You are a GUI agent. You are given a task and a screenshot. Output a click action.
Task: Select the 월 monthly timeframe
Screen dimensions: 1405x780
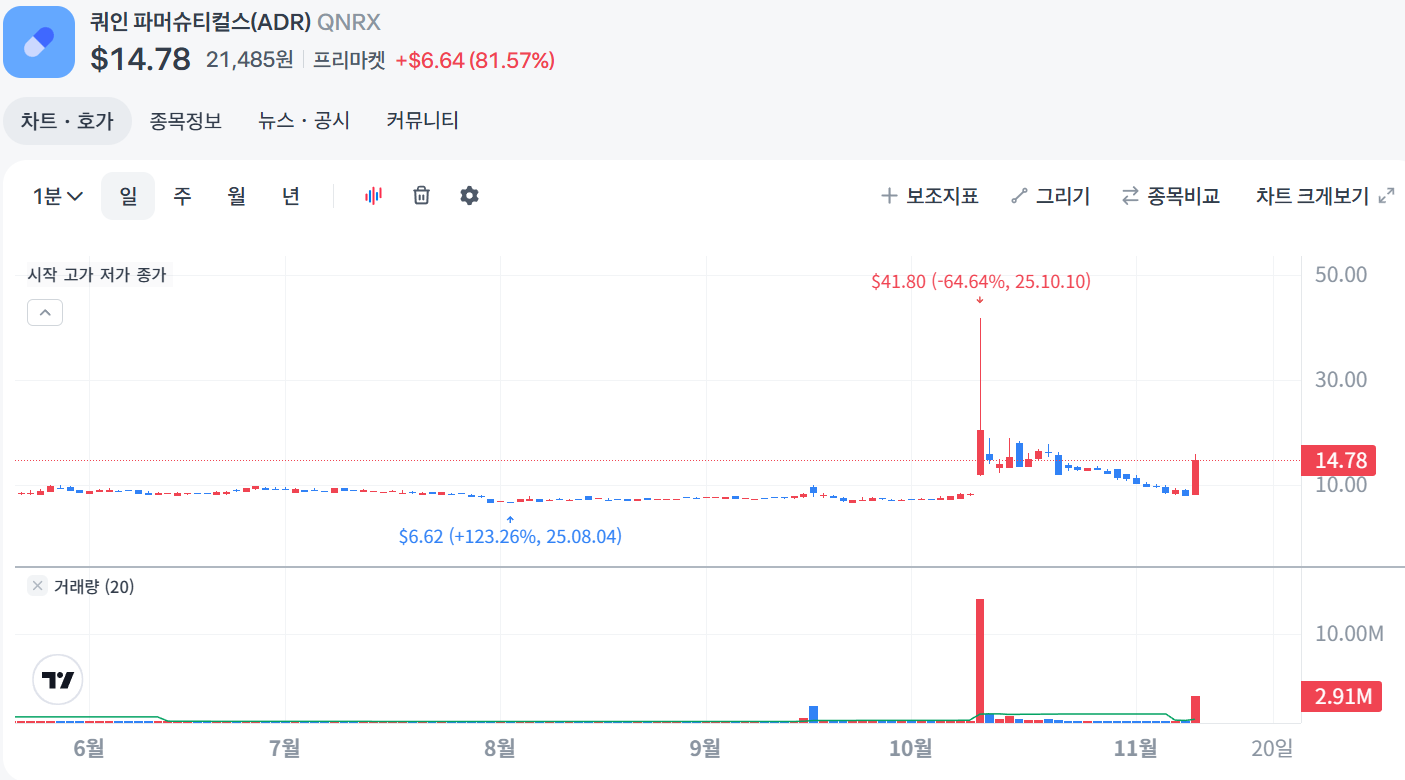point(236,195)
